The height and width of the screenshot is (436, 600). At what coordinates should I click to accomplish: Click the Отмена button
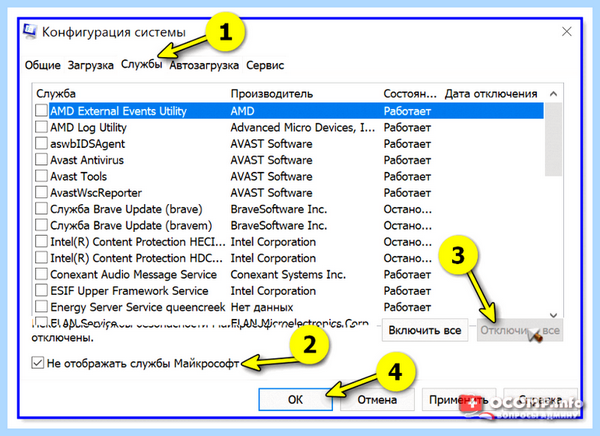[x=377, y=399]
